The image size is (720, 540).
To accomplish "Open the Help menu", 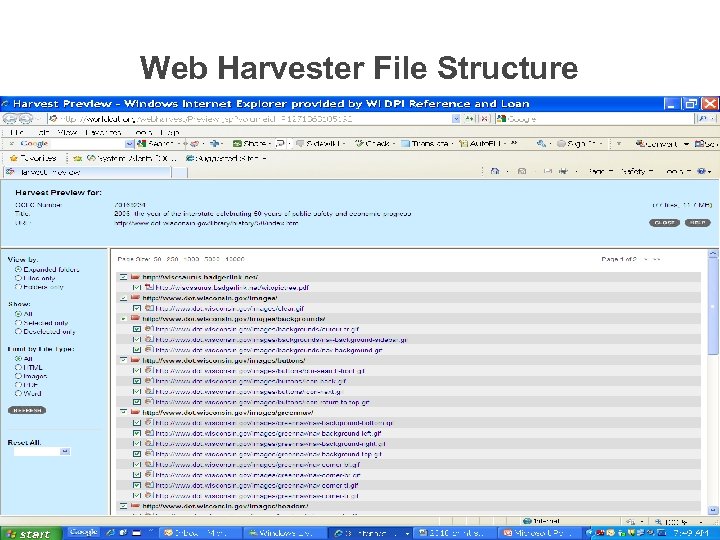I will pyautogui.click(x=171, y=132).
